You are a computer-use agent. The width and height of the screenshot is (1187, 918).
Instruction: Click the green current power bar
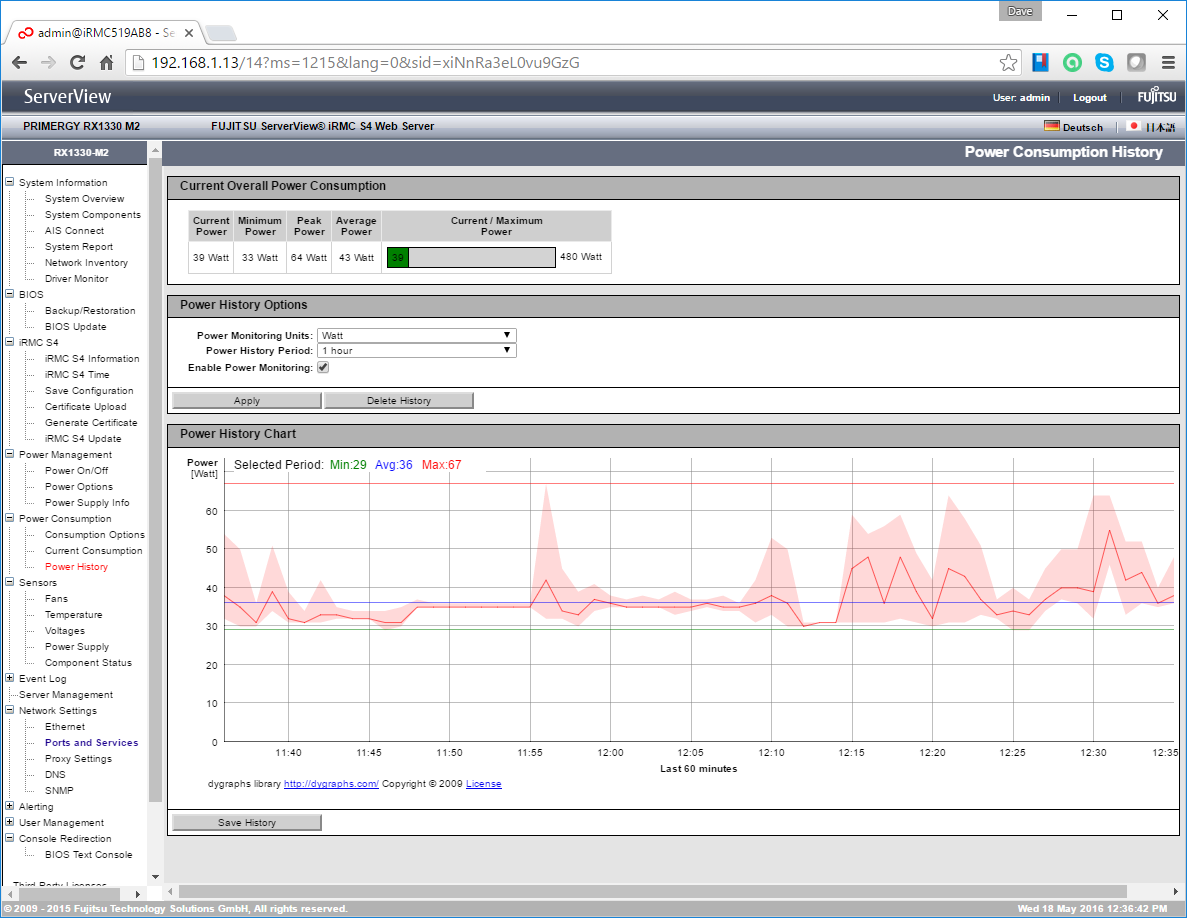coord(398,257)
